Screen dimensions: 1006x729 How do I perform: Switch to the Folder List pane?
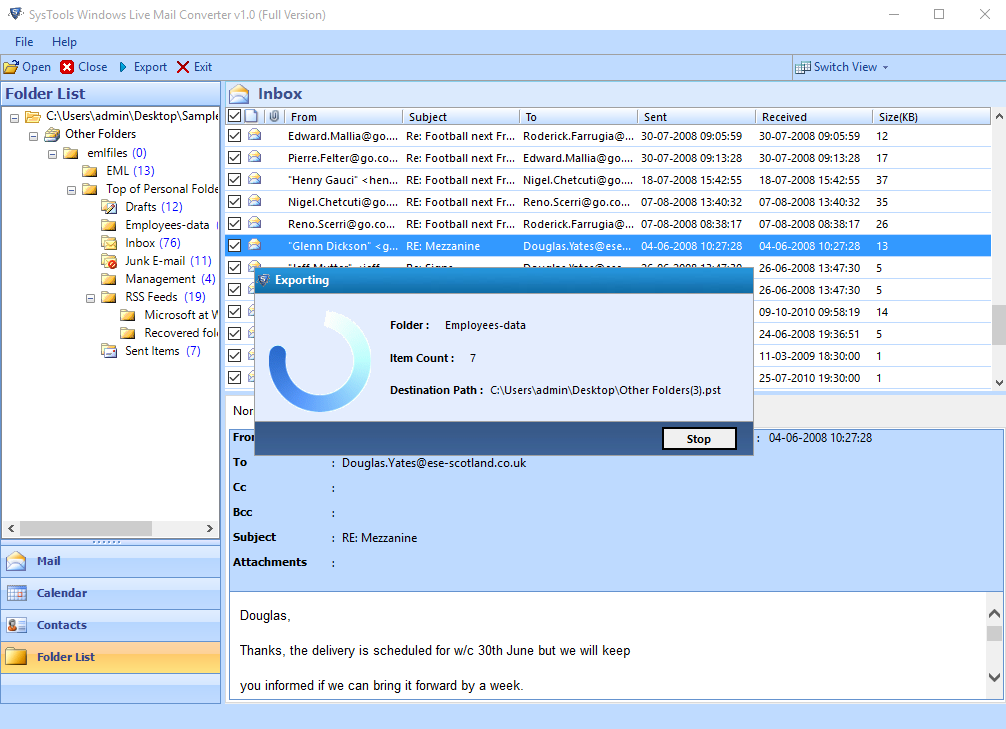[110, 657]
